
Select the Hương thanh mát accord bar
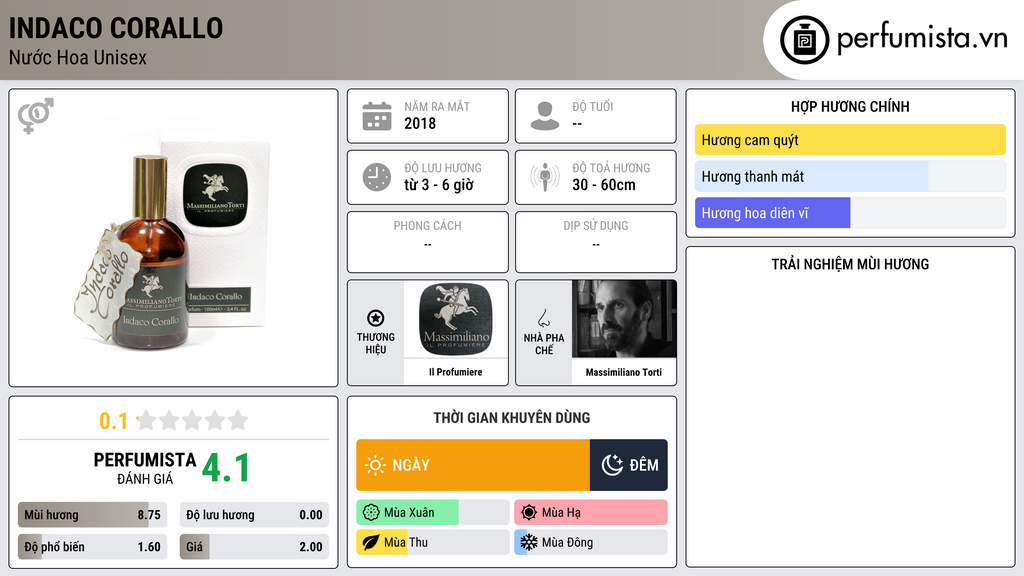(850, 176)
